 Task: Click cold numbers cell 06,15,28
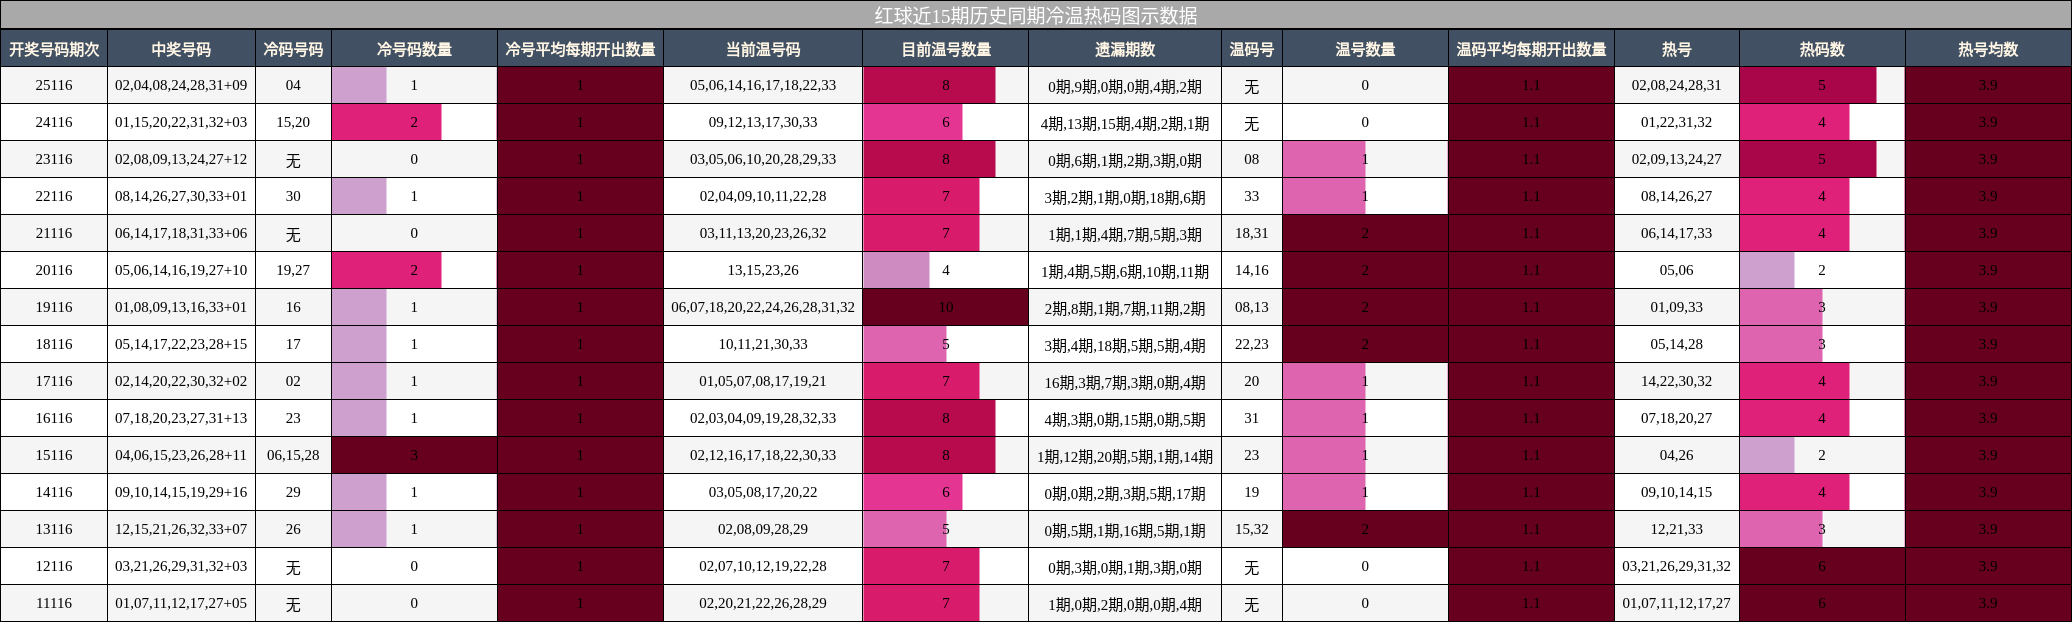click(x=293, y=455)
